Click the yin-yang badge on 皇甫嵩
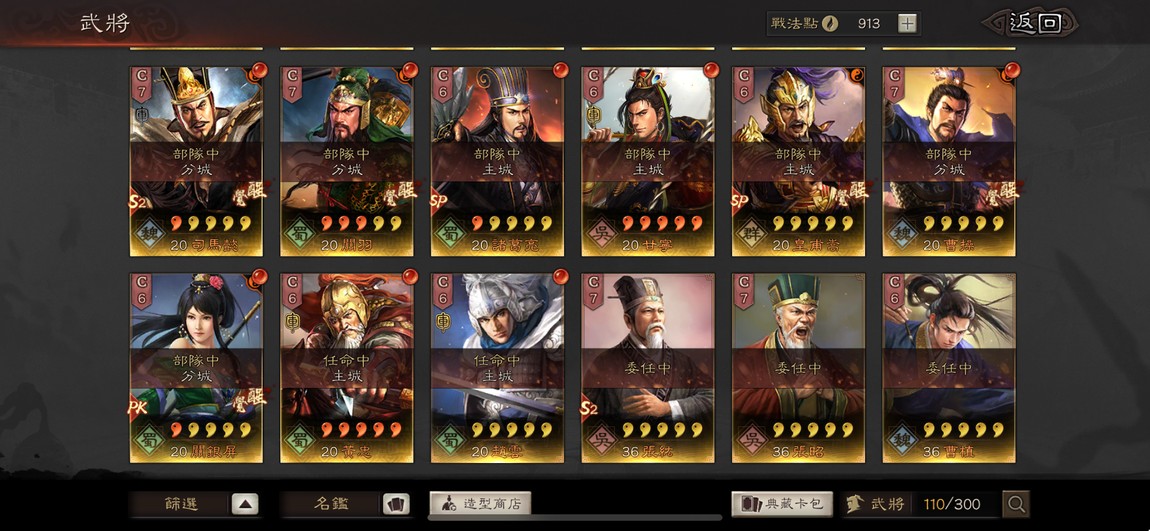 [x=857, y=75]
